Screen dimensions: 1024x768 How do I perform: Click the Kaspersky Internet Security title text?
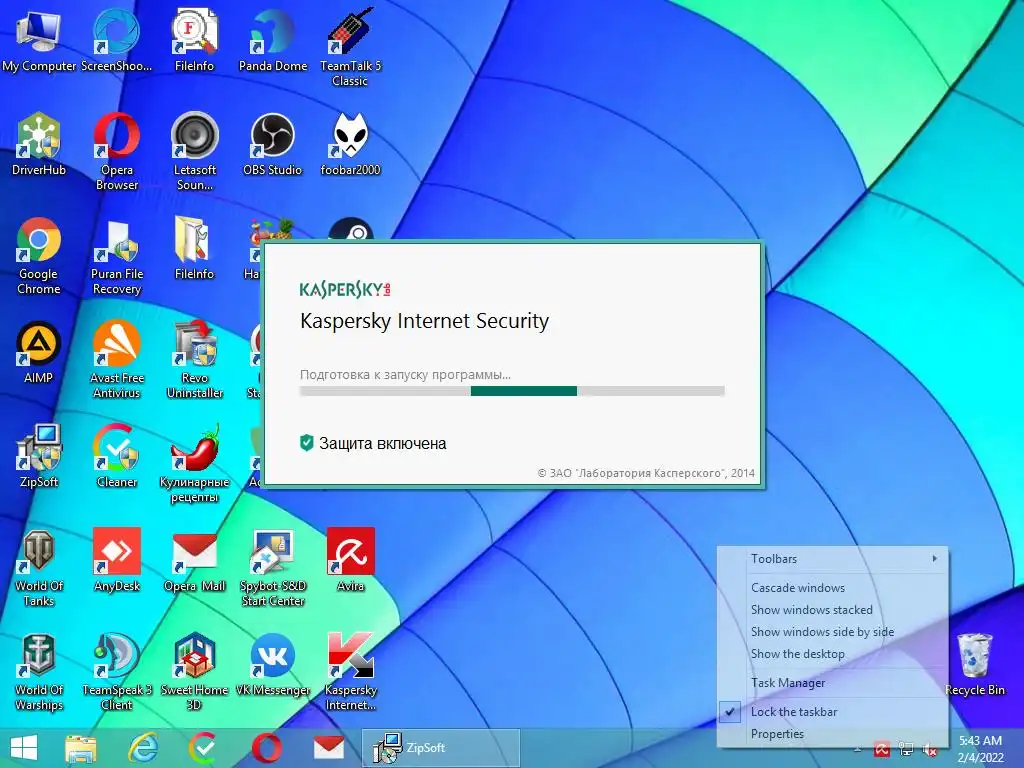[x=424, y=321]
